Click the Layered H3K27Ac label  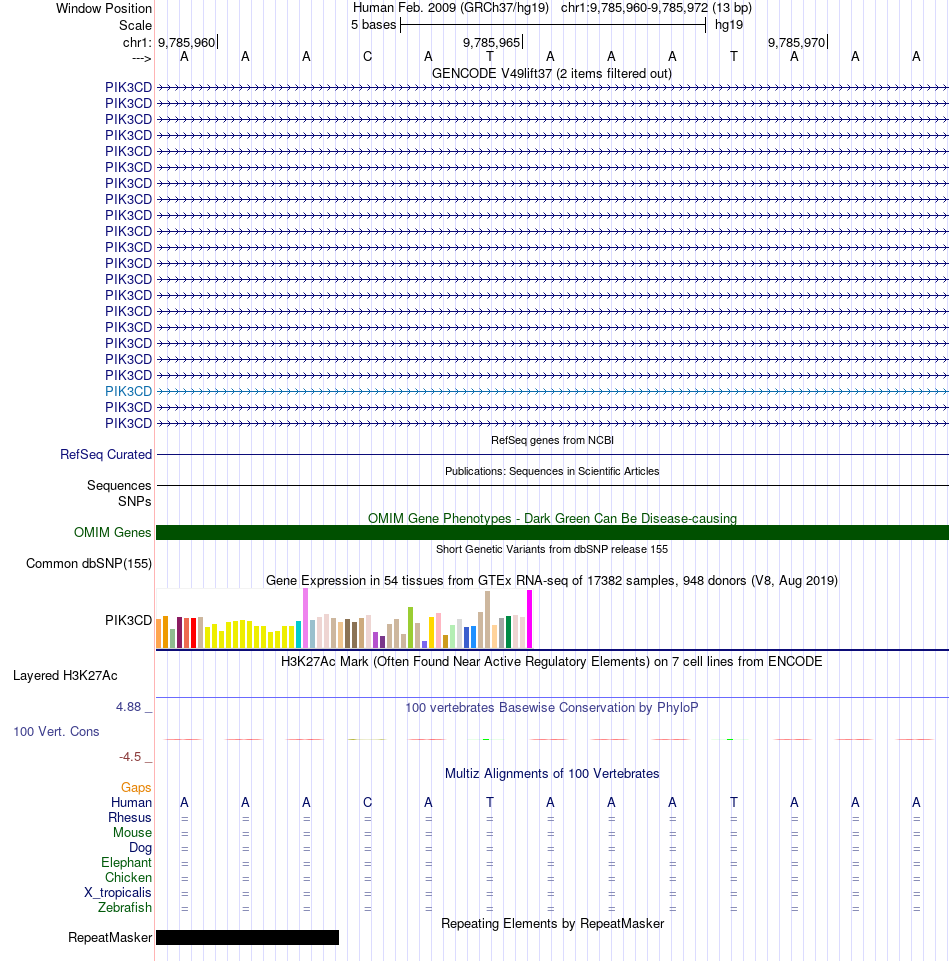pyautogui.click(x=65, y=675)
